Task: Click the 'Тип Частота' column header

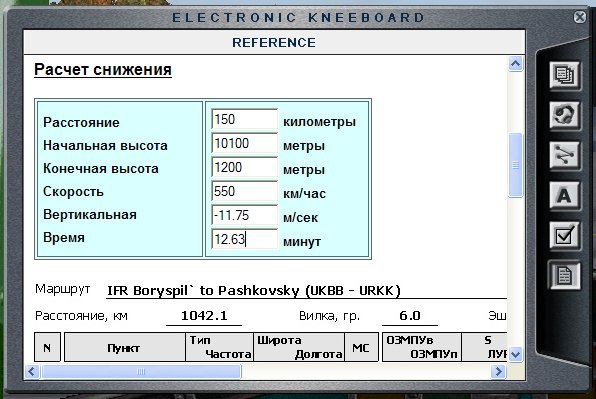Action: [x=220, y=347]
